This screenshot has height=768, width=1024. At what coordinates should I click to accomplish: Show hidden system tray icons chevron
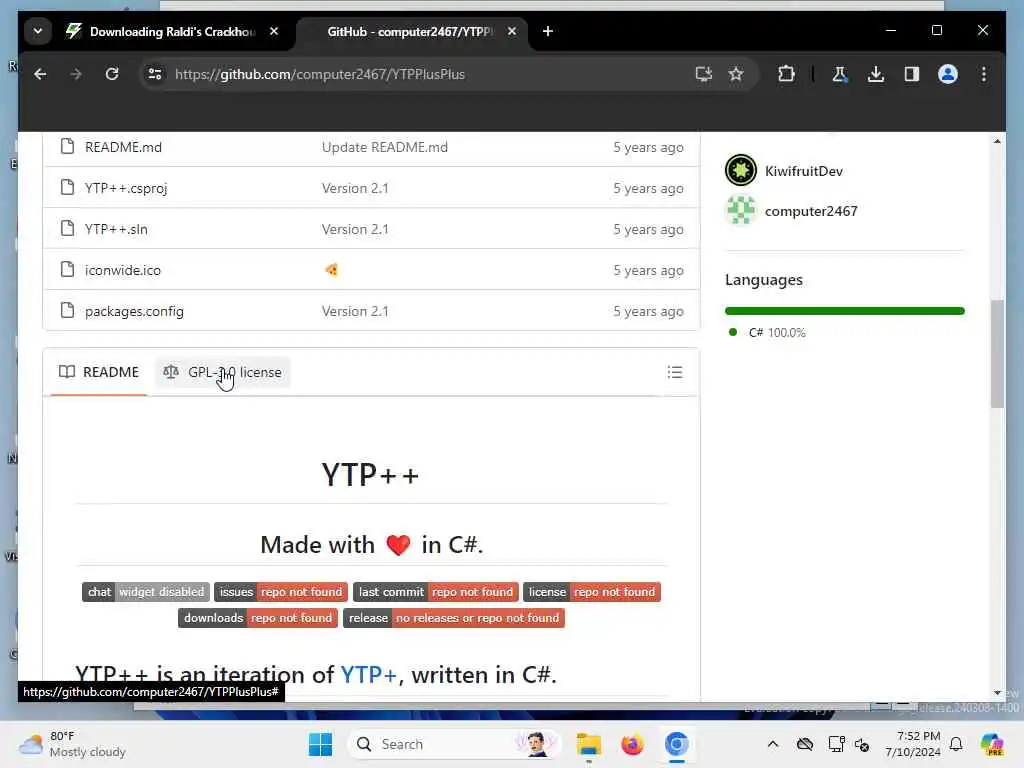[773, 744]
